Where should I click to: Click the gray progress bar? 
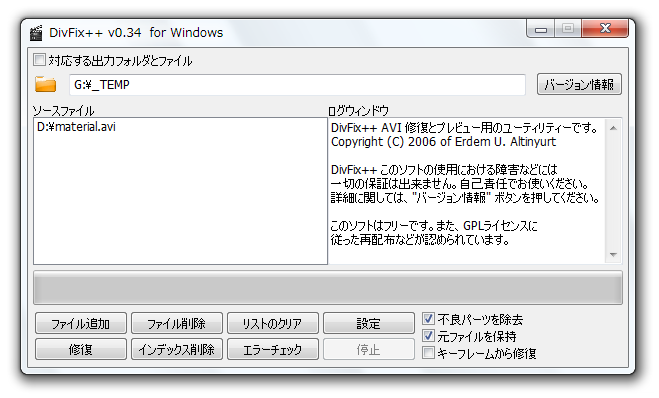[x=328, y=288]
